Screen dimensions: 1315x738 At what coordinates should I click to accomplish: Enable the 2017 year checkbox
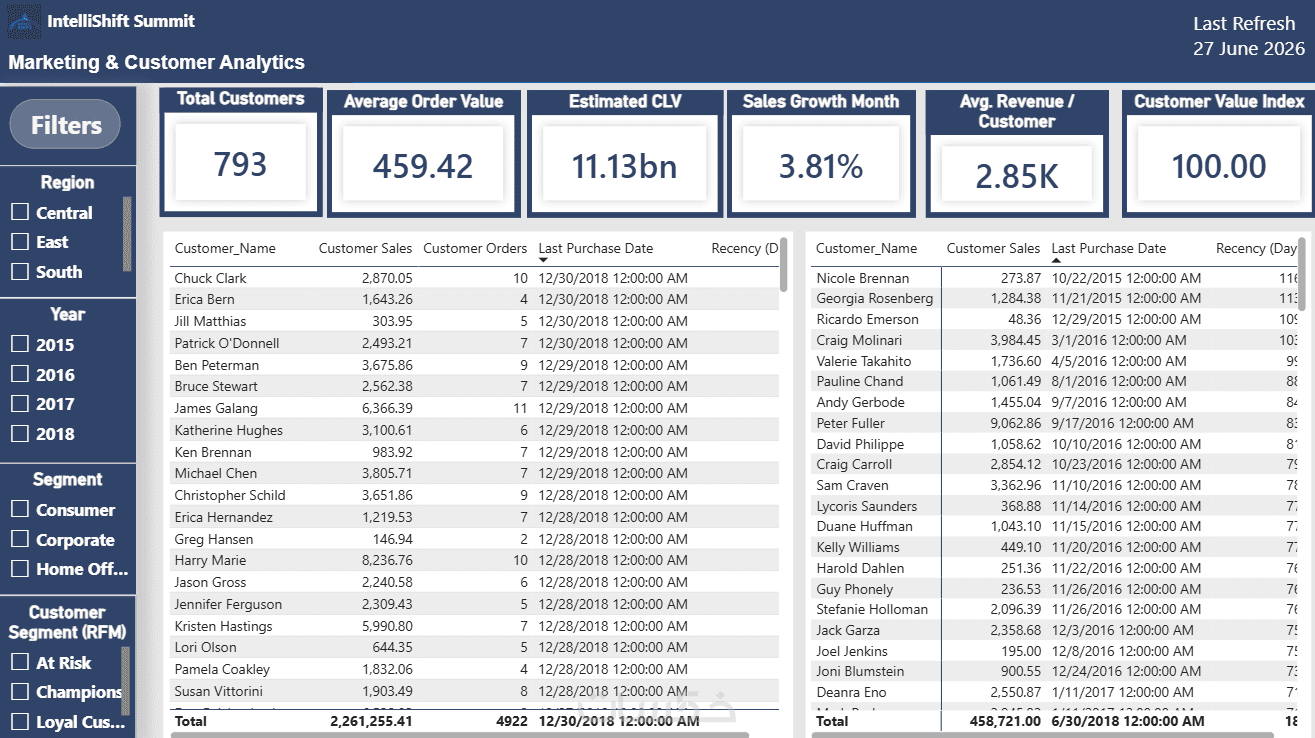(x=20, y=404)
